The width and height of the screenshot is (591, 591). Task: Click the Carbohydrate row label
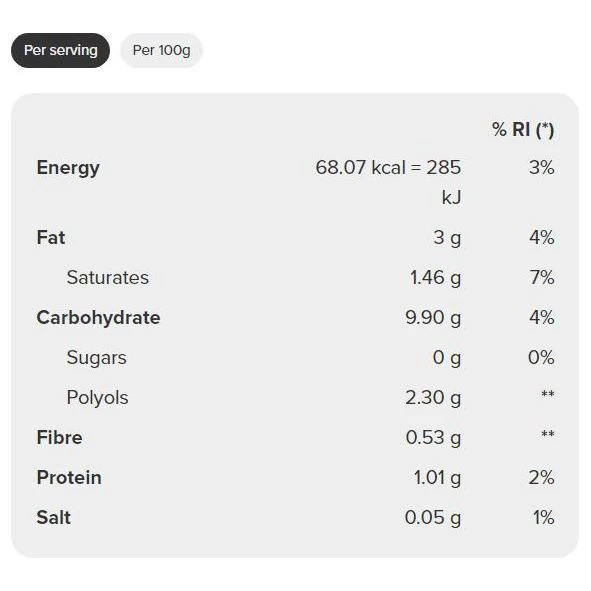pos(98,318)
